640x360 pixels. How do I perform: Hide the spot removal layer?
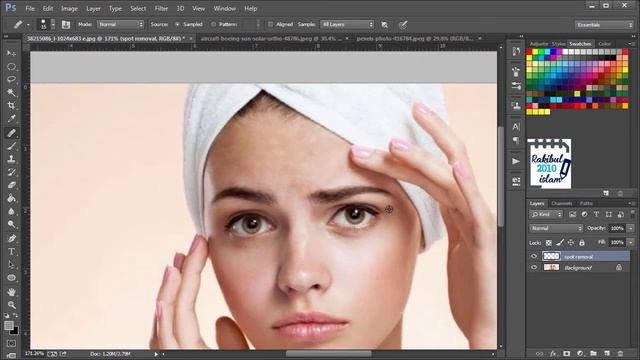tap(534, 256)
